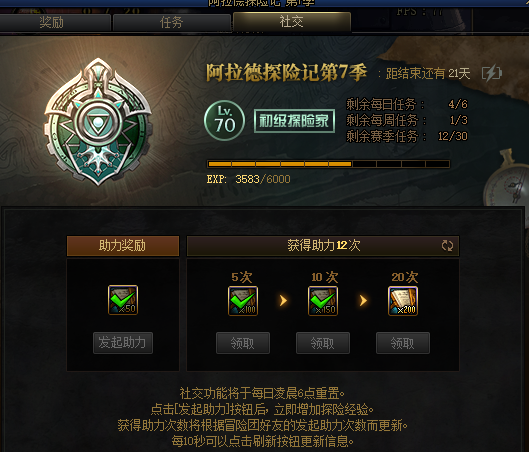Click the 10次 x150 reward icon

click(x=323, y=301)
